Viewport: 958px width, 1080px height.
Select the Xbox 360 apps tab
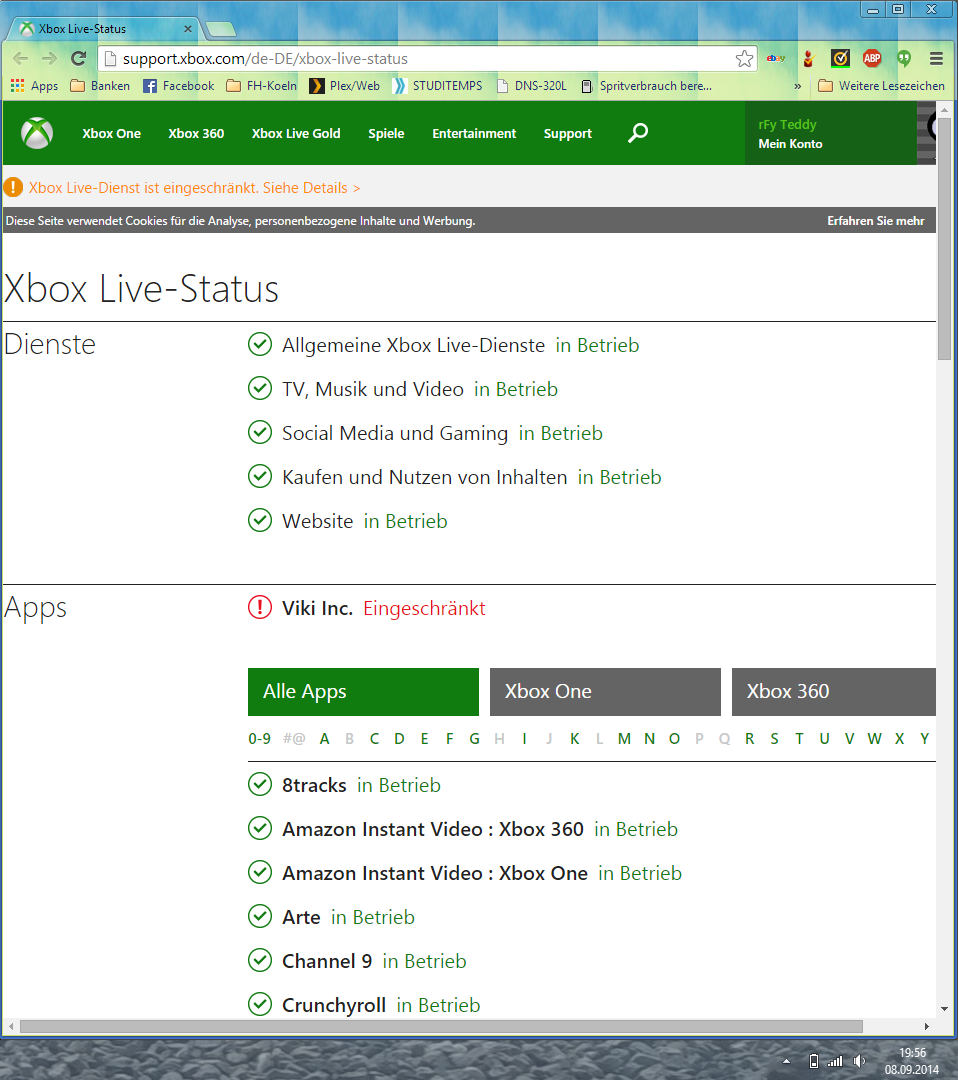point(833,692)
